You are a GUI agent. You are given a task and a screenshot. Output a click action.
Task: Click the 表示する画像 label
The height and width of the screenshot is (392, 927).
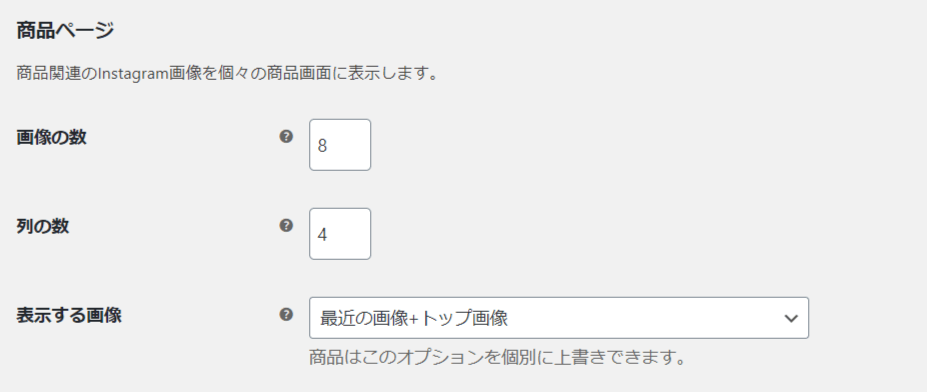[x=69, y=316]
